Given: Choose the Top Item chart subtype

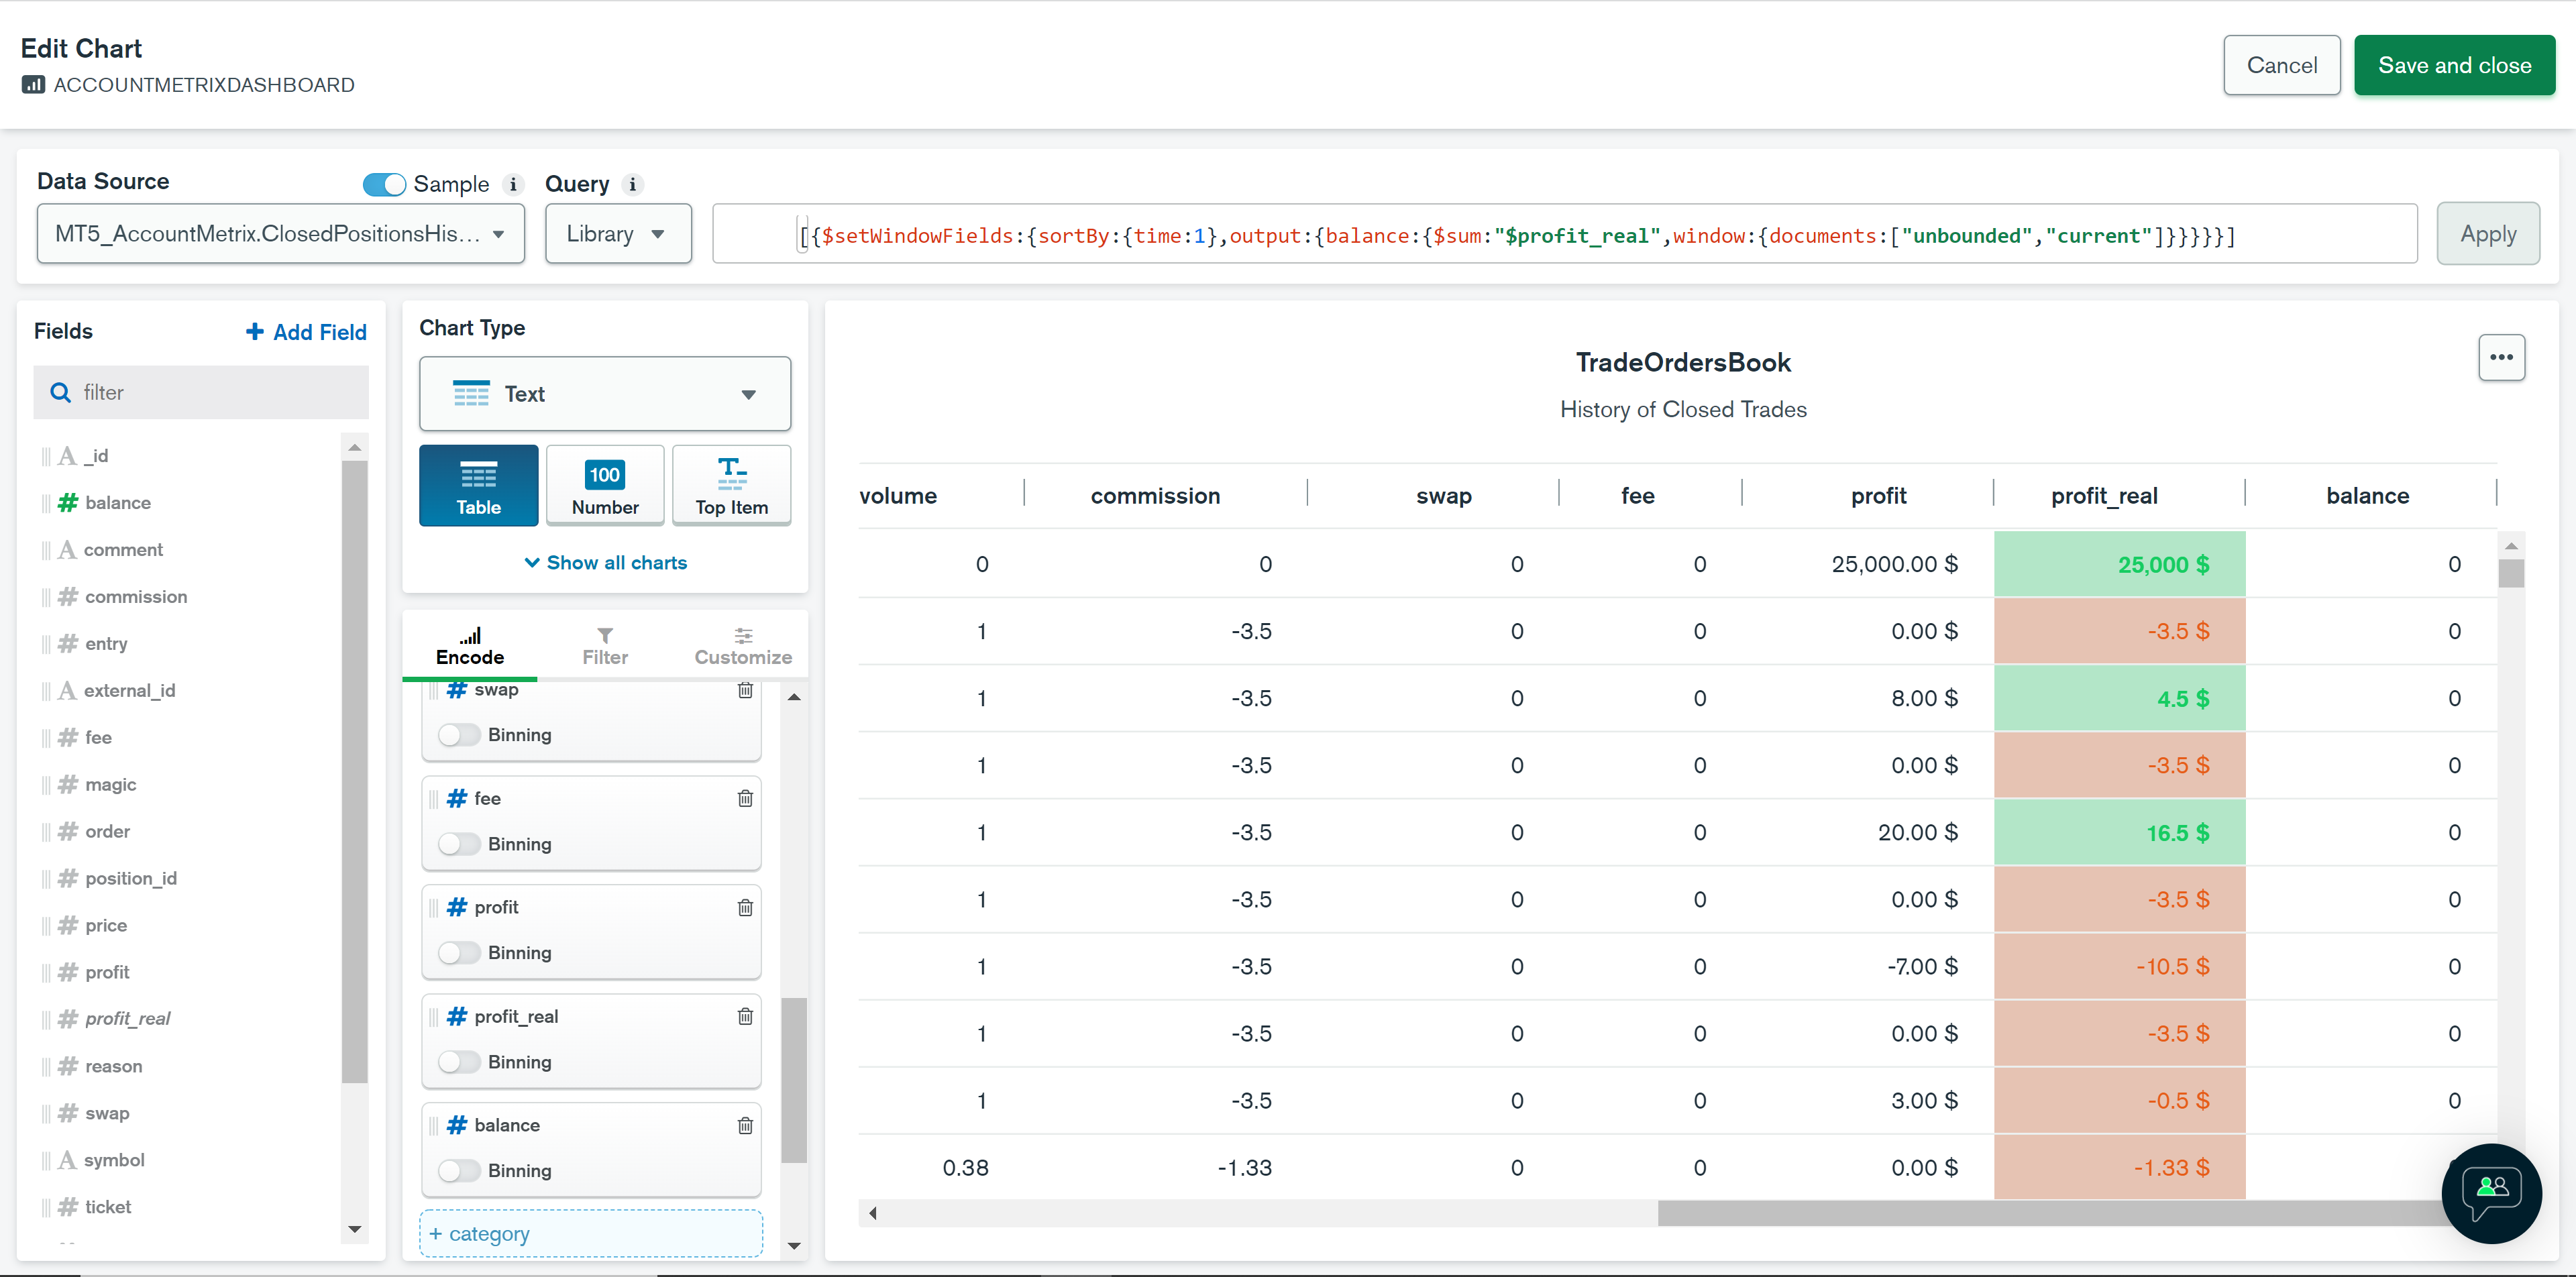Looking at the screenshot, I should (731, 486).
